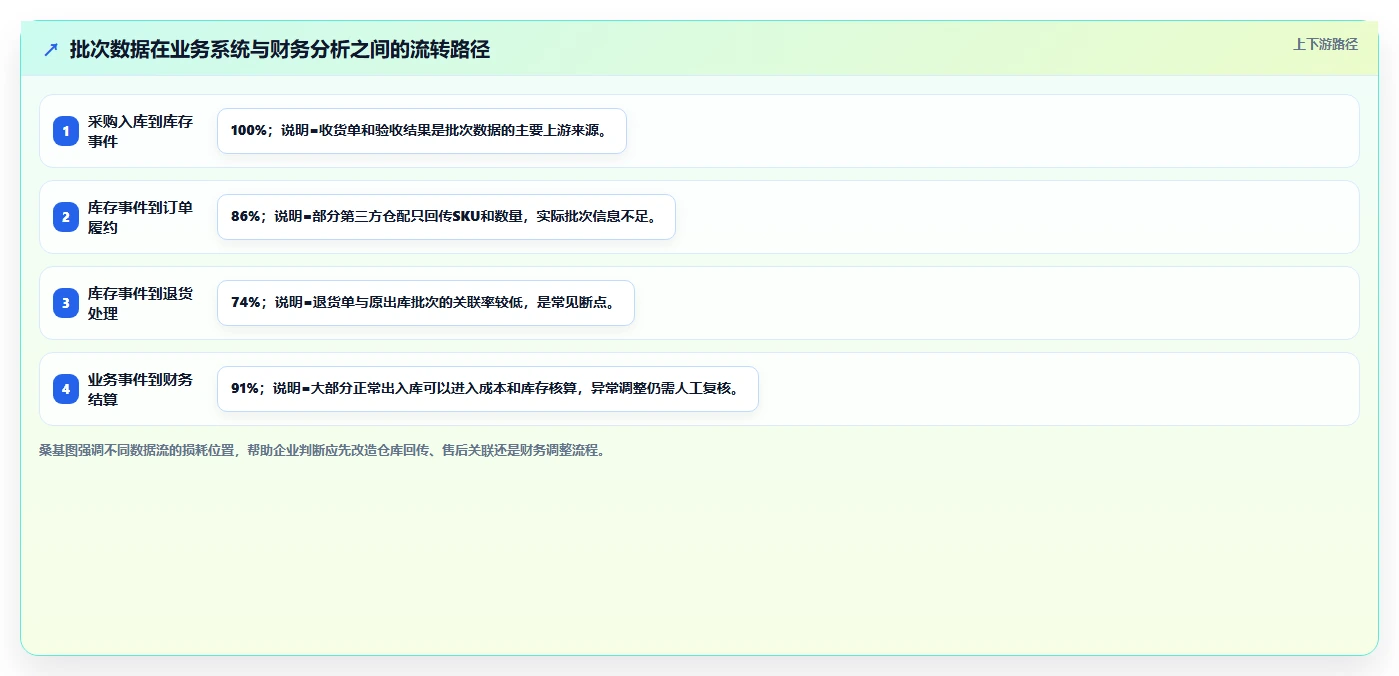Select step badge 3 for 库存事件到退货处理
This screenshot has height=676, width=1399.
point(66,303)
